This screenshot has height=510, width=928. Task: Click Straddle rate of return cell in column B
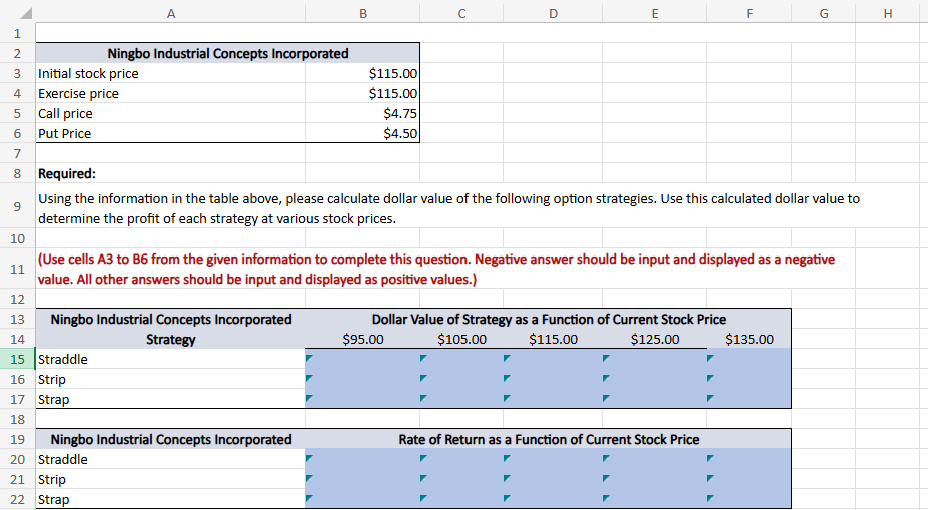point(362,459)
